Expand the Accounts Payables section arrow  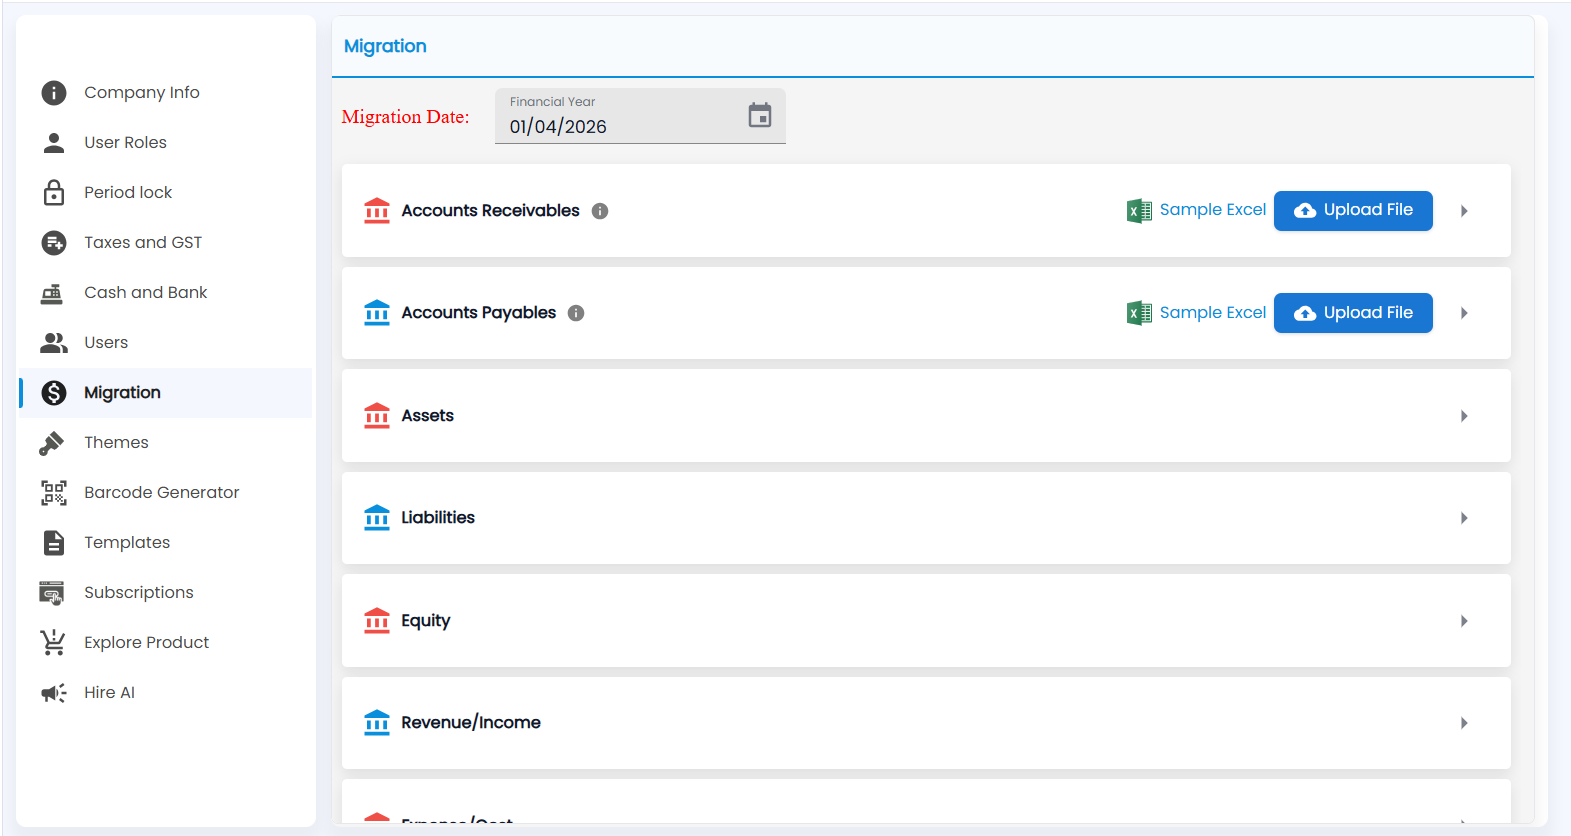[1464, 313]
